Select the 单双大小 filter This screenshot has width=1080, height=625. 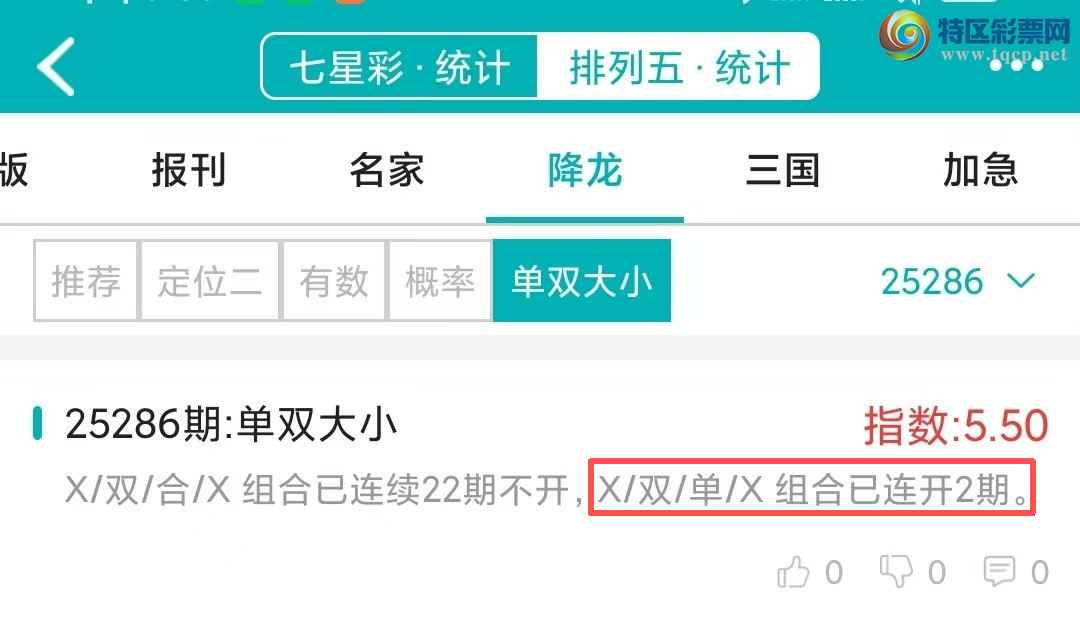[582, 280]
